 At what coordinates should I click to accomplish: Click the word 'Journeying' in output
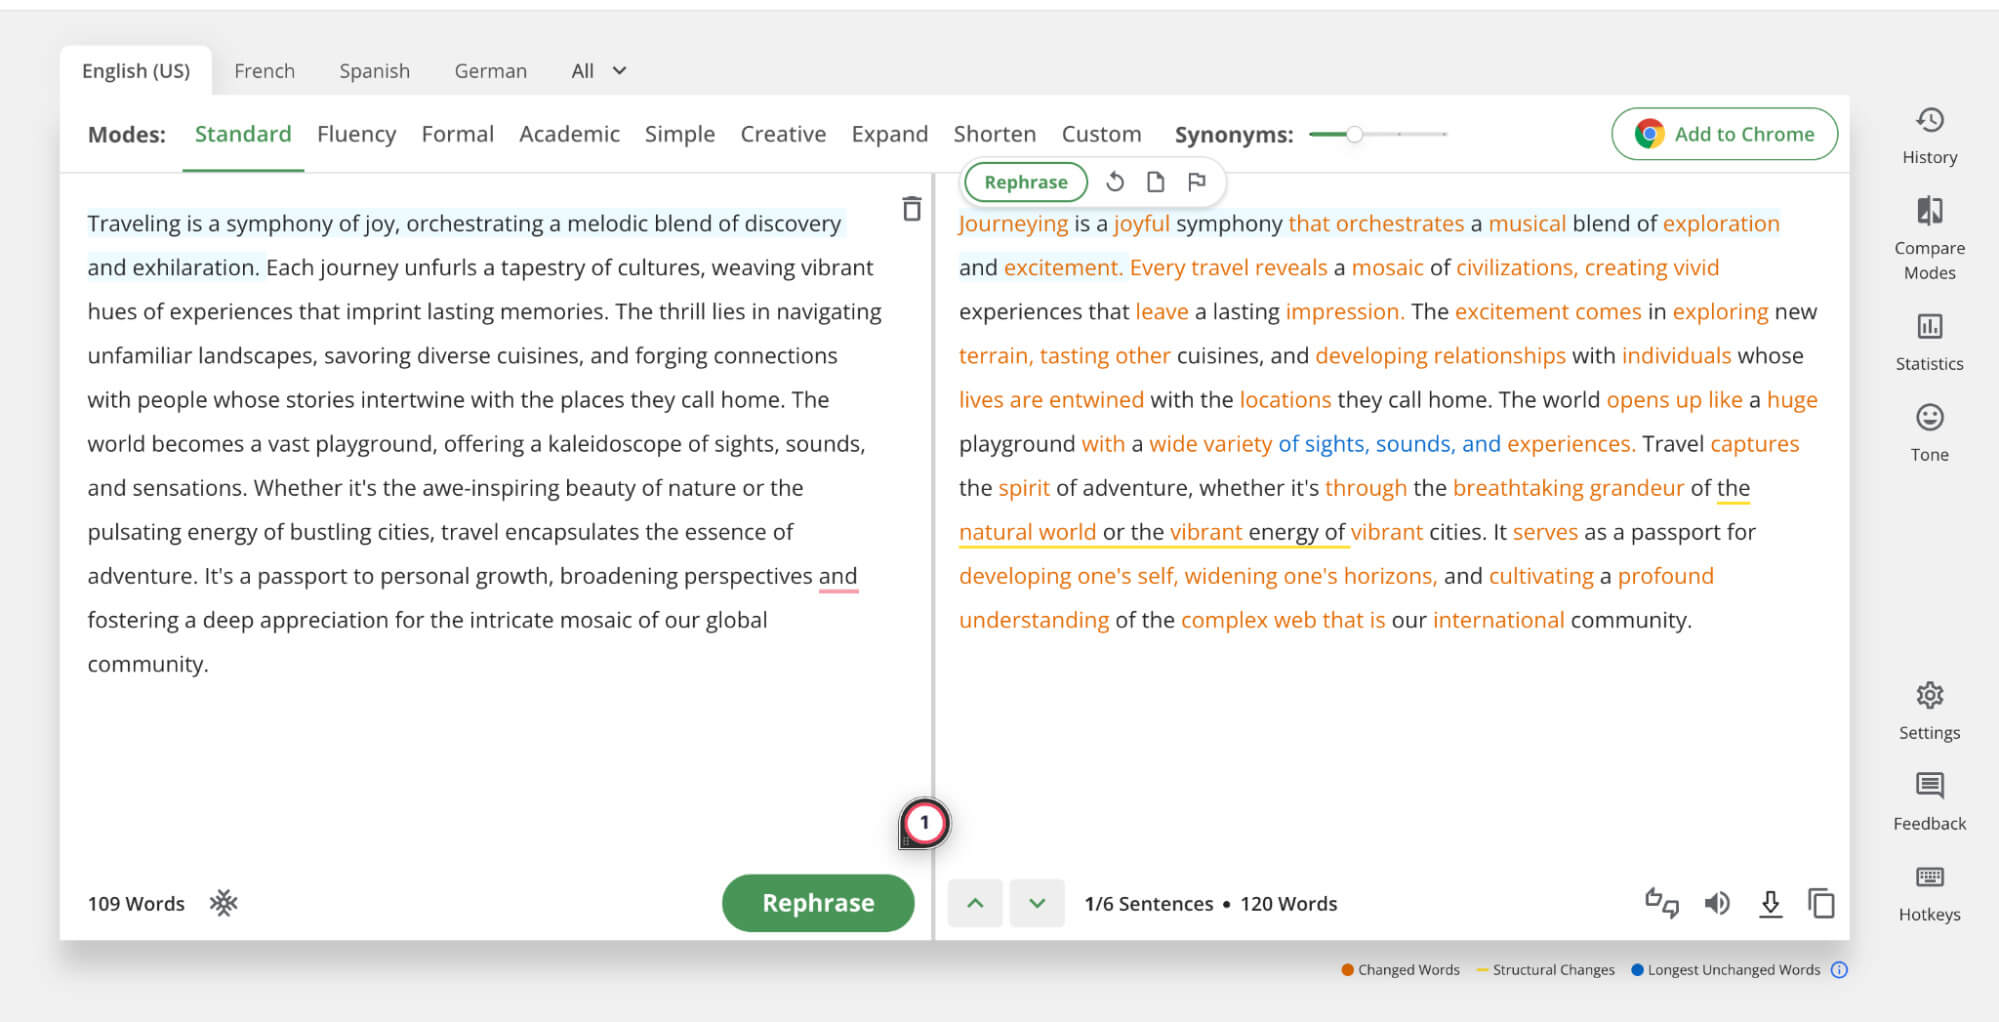1013,224
